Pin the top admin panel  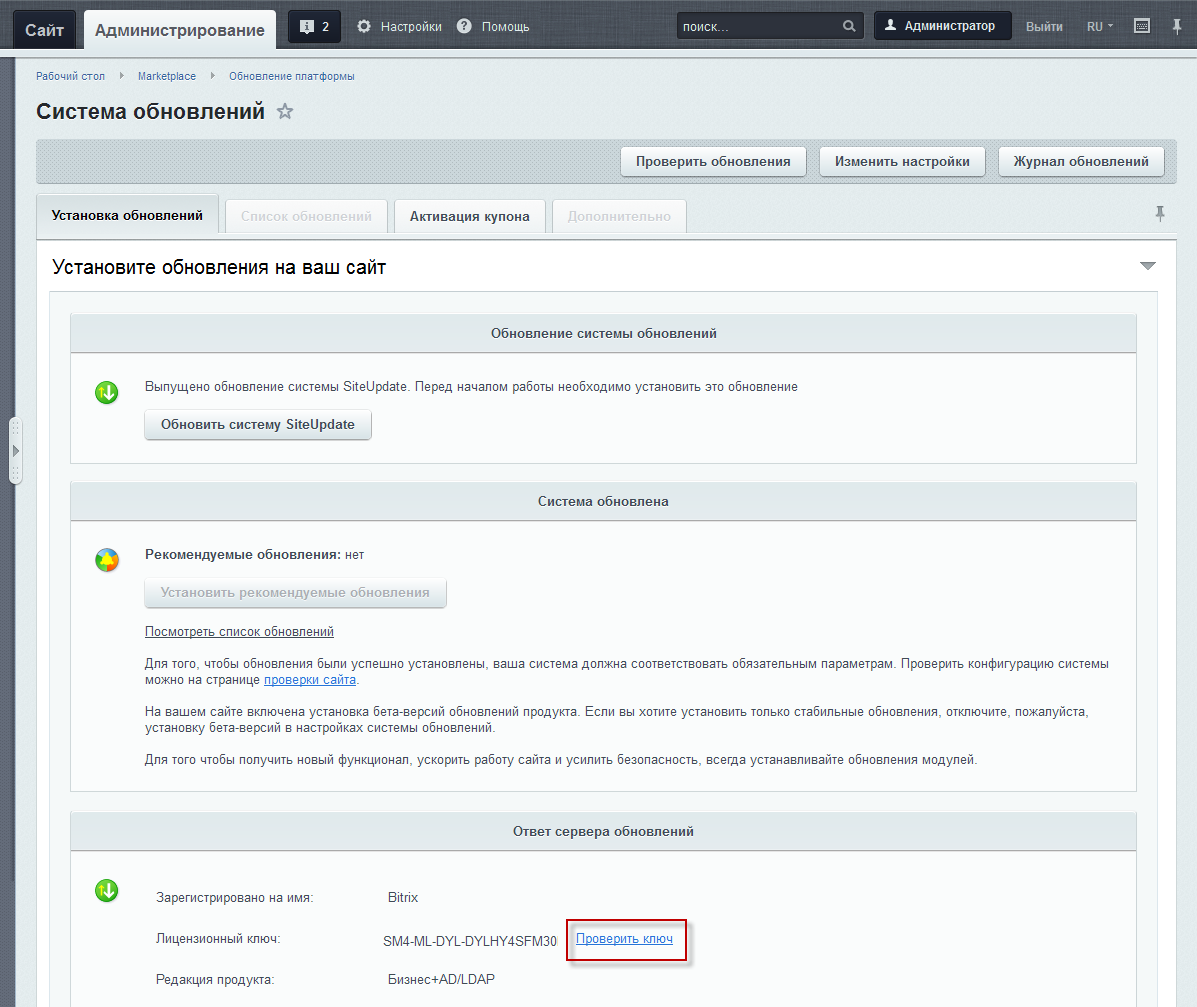tap(1177, 27)
